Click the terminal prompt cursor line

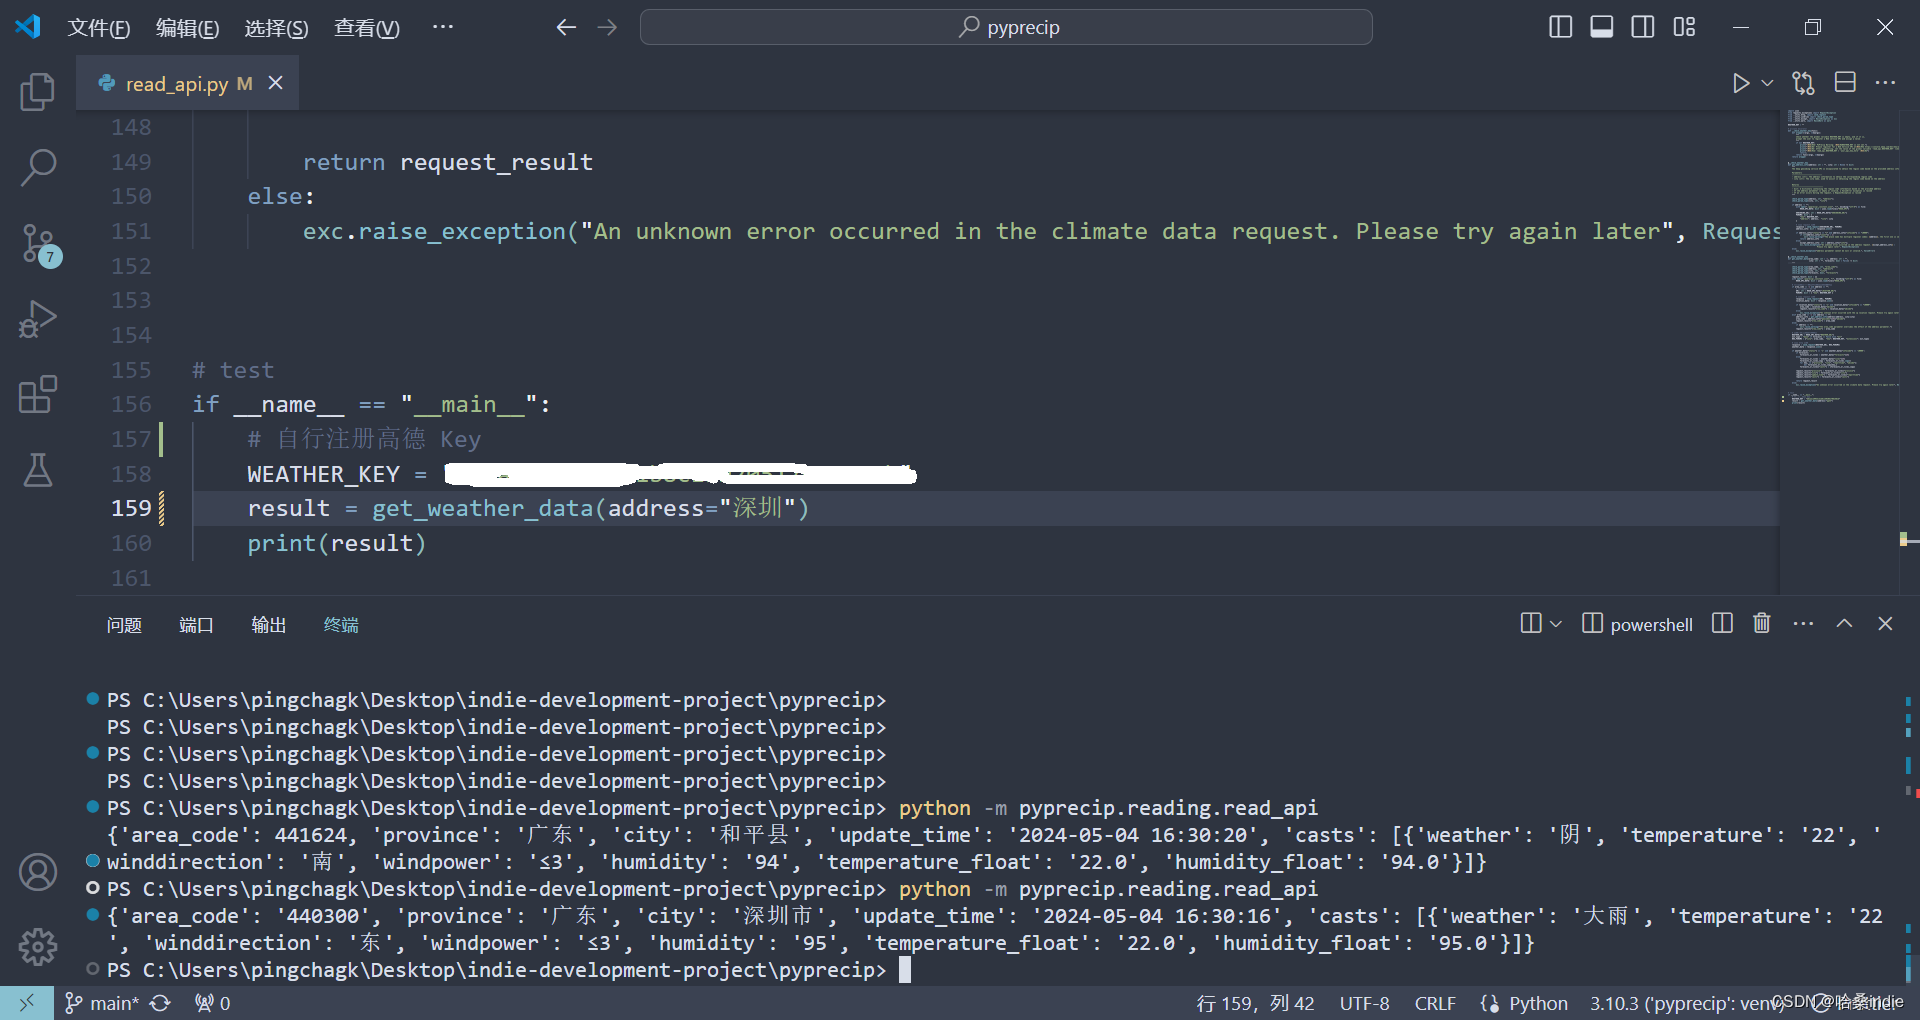click(x=497, y=970)
